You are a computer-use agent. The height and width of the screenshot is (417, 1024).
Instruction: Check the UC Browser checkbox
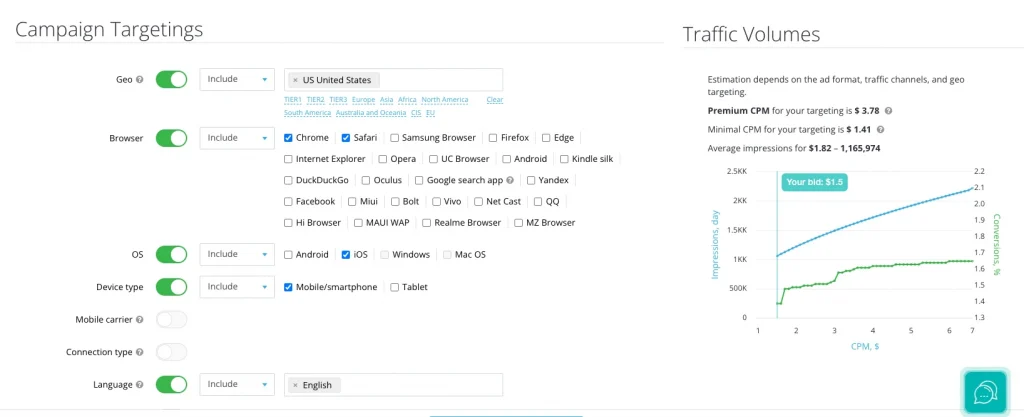click(434, 159)
